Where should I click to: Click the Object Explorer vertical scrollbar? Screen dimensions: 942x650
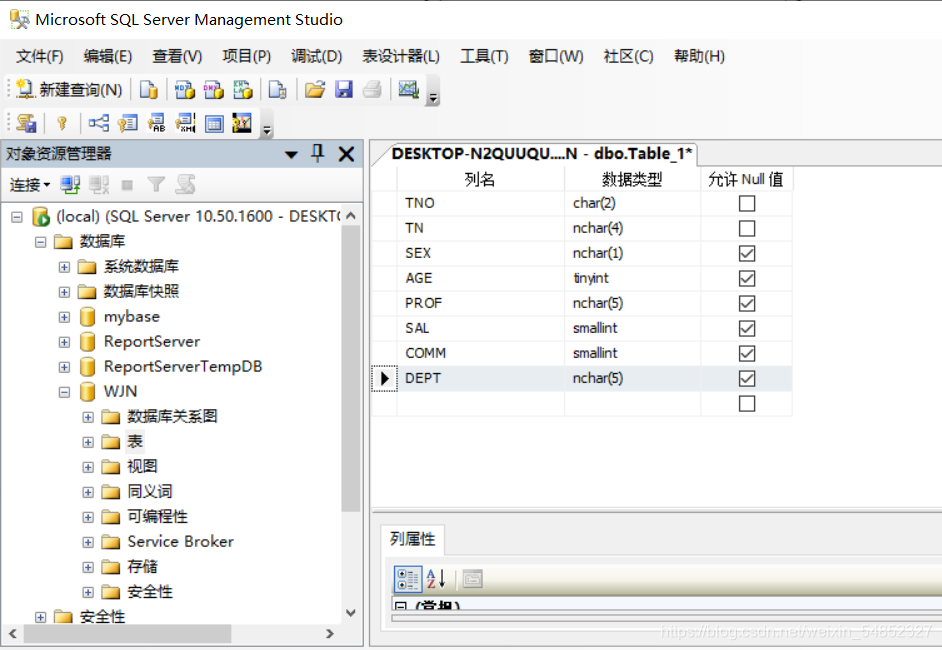coord(351,369)
